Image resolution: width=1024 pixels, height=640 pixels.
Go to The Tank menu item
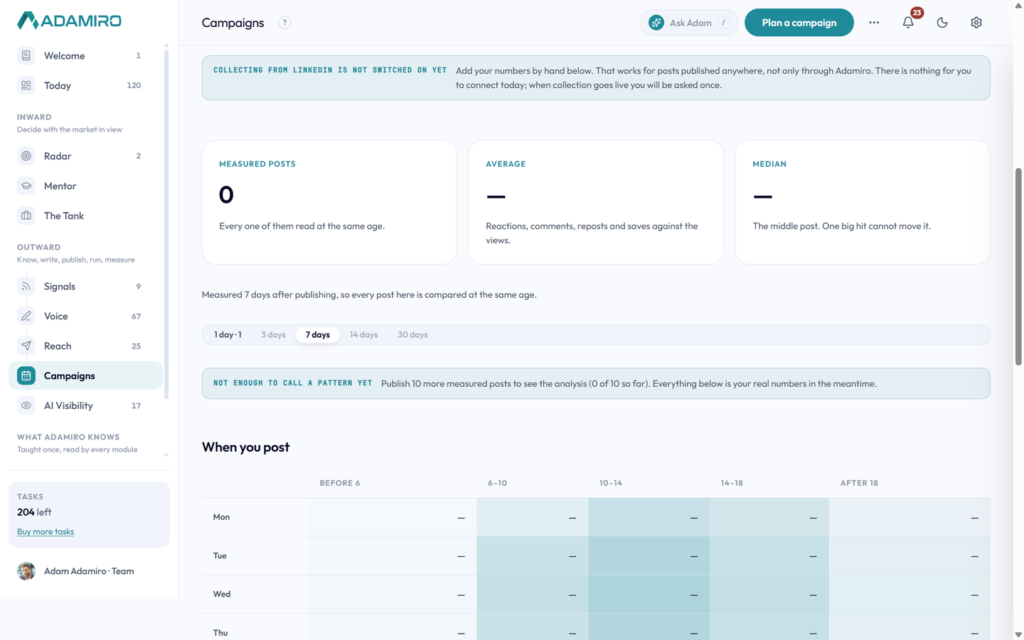86,216
